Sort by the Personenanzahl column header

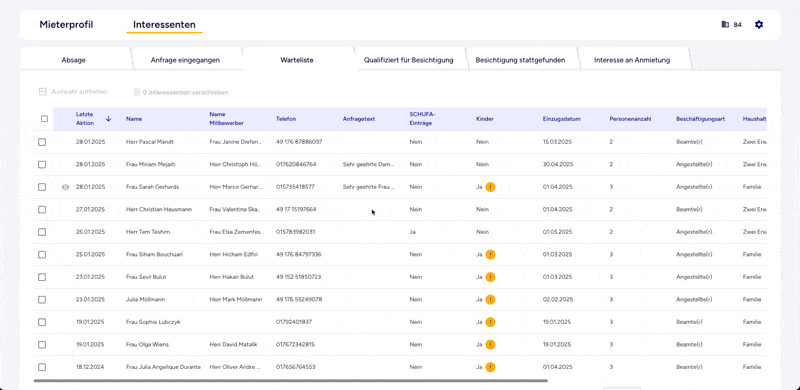pyautogui.click(x=630, y=119)
